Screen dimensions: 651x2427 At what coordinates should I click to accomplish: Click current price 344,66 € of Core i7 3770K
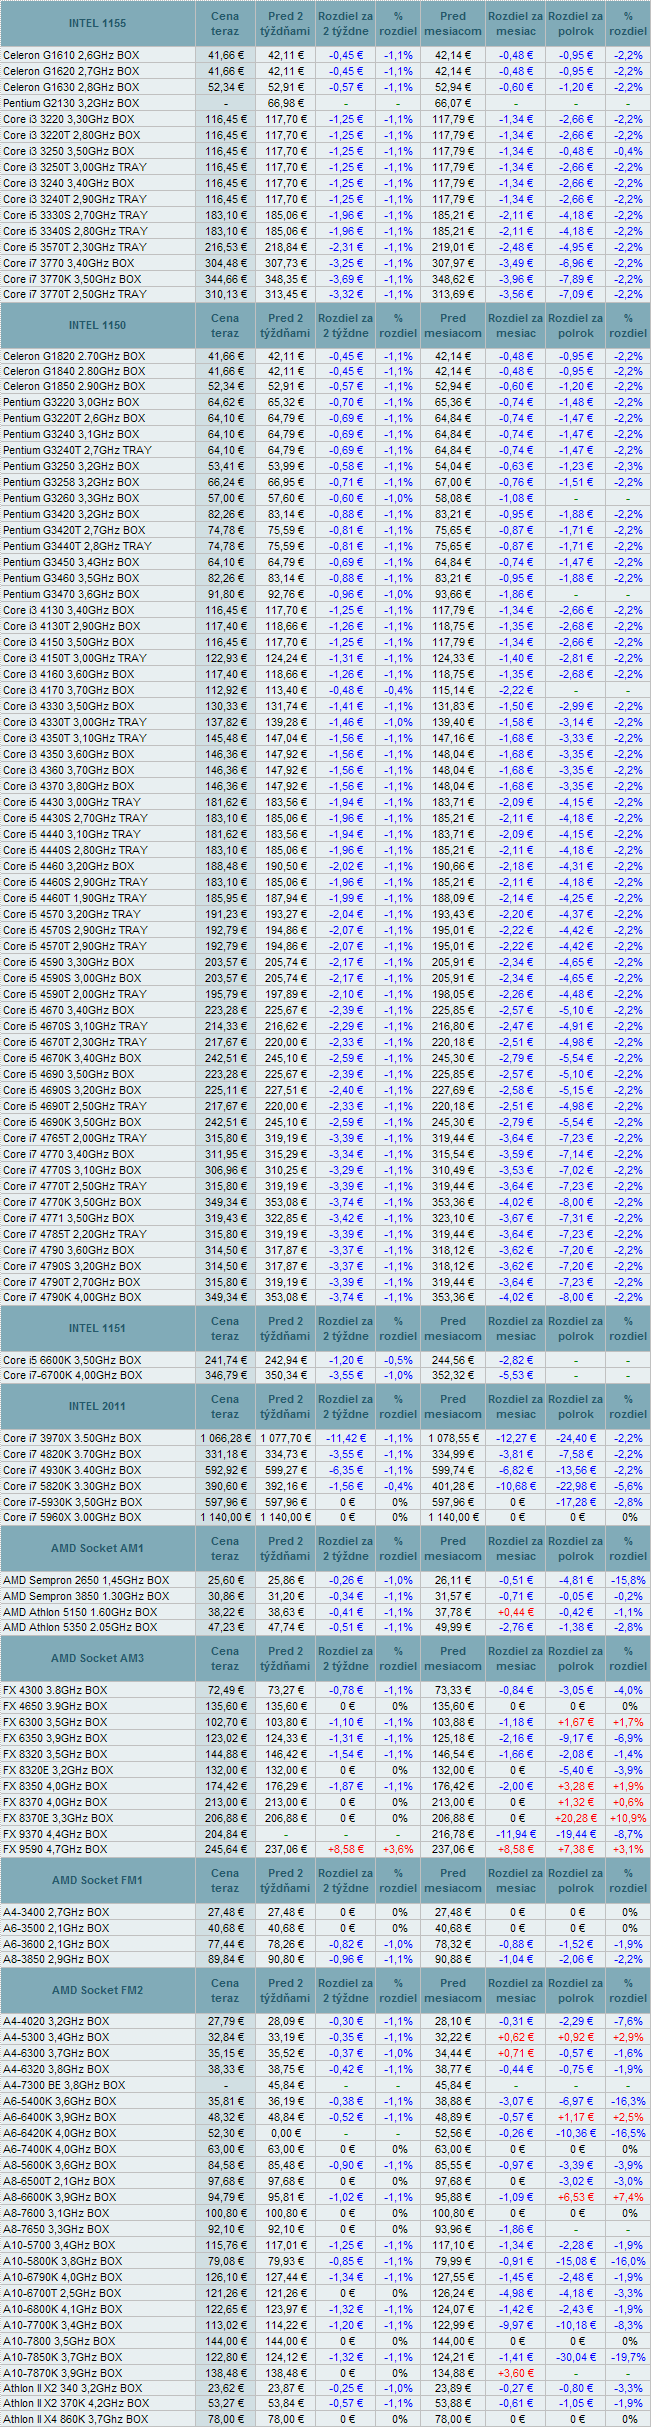tap(225, 279)
